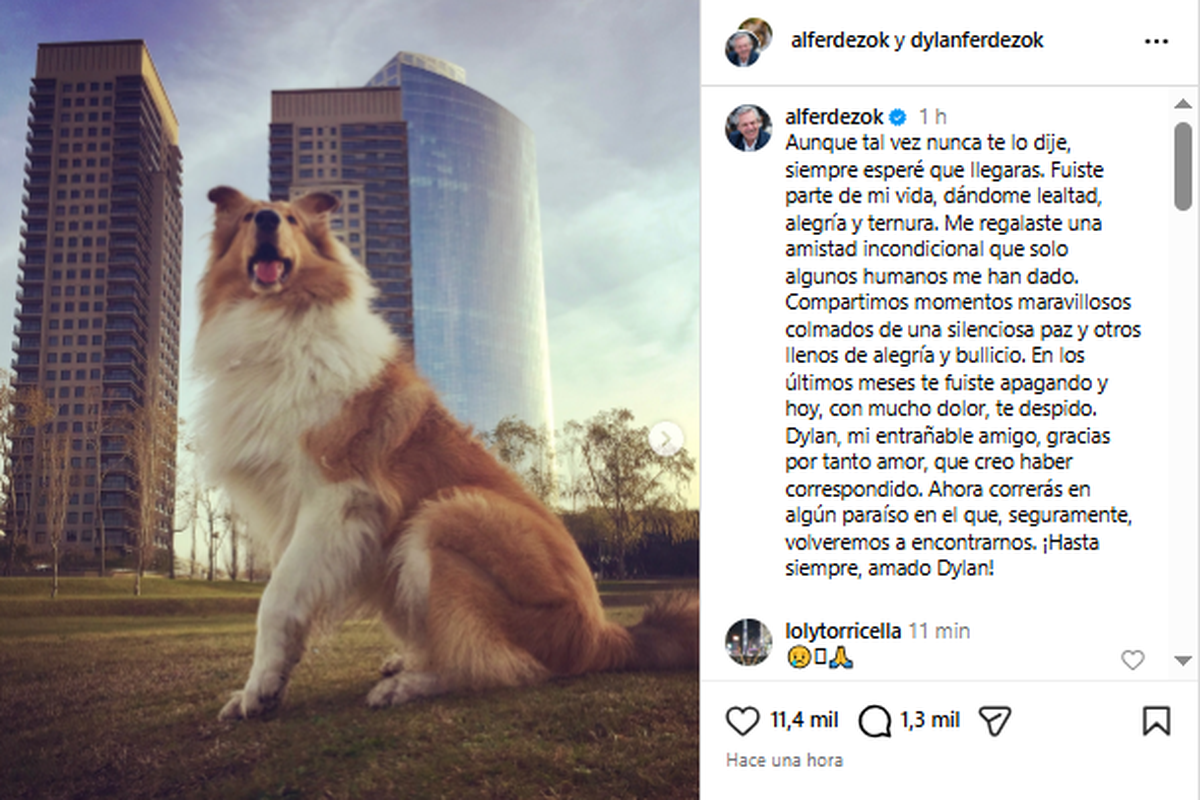Save the post with the bookmark icon
Image resolution: width=1200 pixels, height=800 pixels.
1156,720
